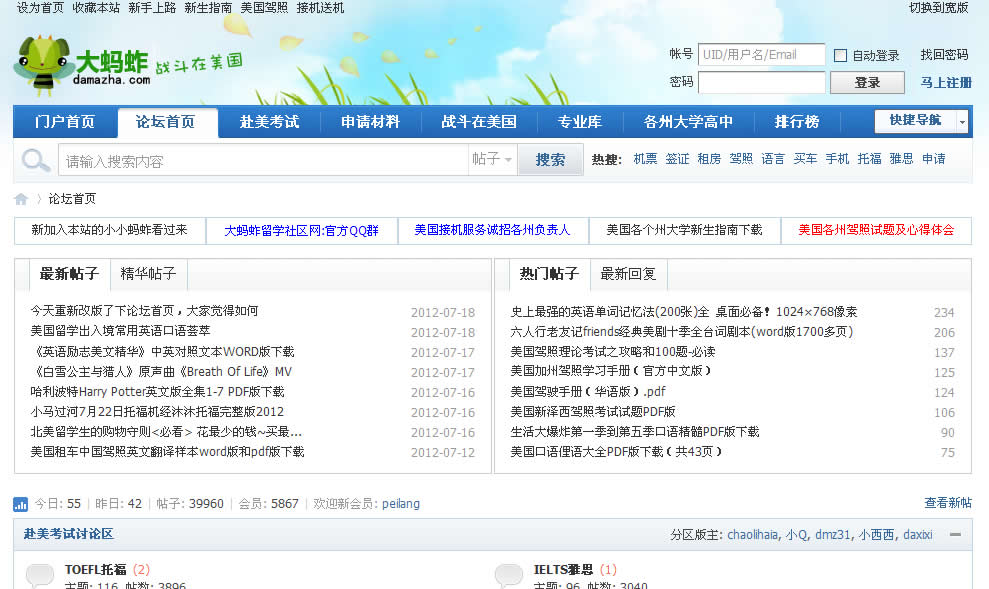Click the magnifier search icon
Image resolution: width=989 pixels, height=589 pixels.
tap(36, 160)
